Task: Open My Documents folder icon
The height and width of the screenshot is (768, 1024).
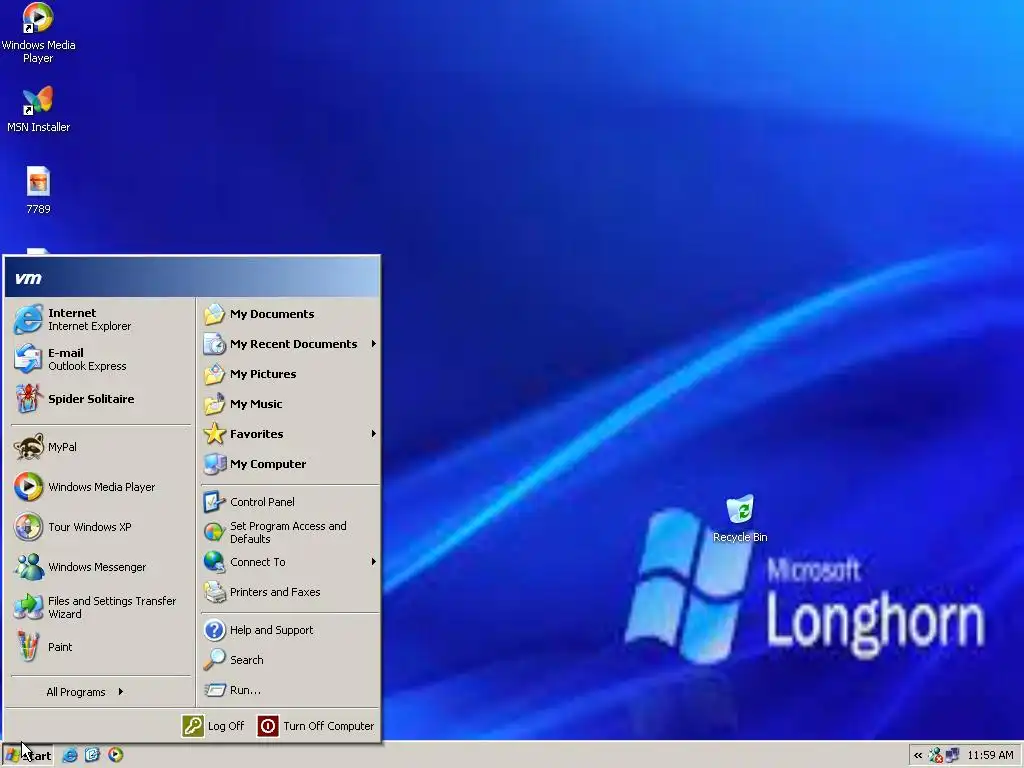Action: (214, 314)
